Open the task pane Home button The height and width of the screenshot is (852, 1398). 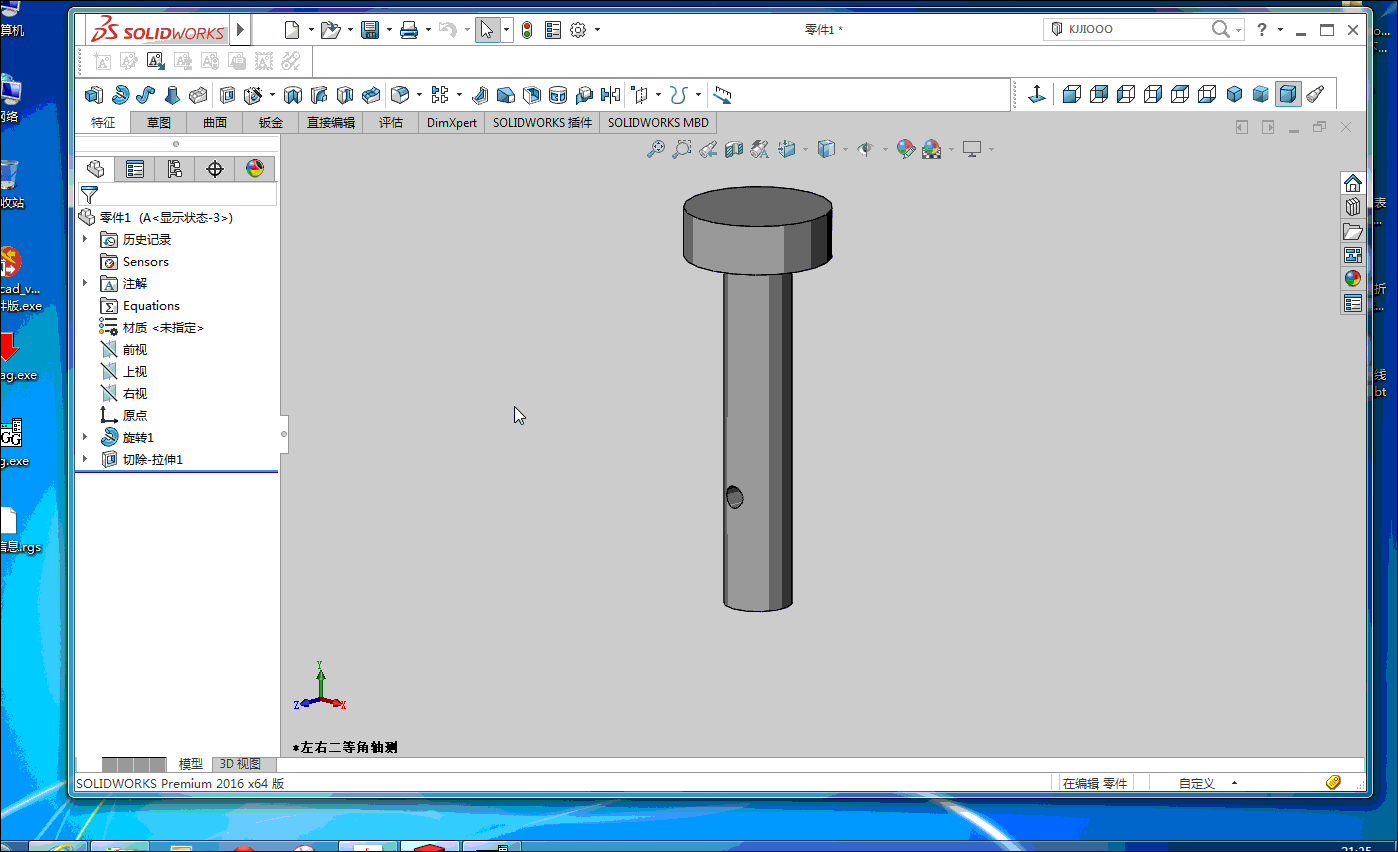[1353, 183]
